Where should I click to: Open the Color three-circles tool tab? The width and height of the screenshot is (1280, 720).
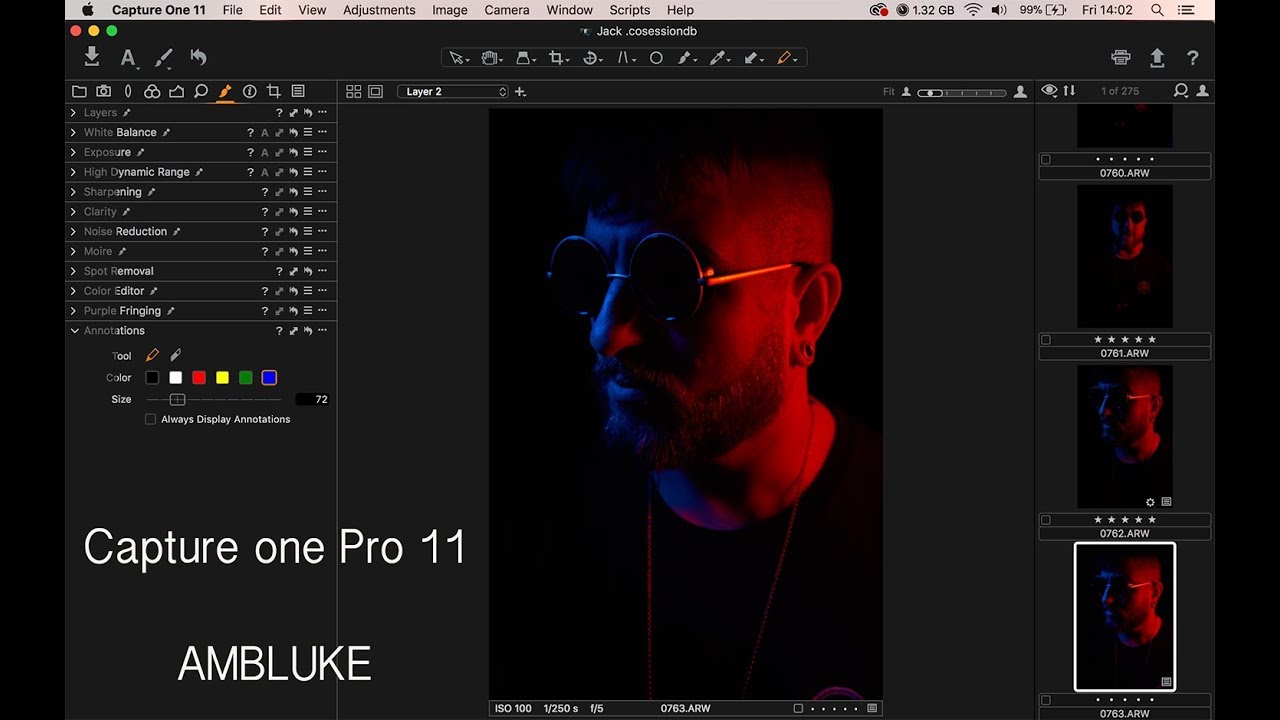152,91
